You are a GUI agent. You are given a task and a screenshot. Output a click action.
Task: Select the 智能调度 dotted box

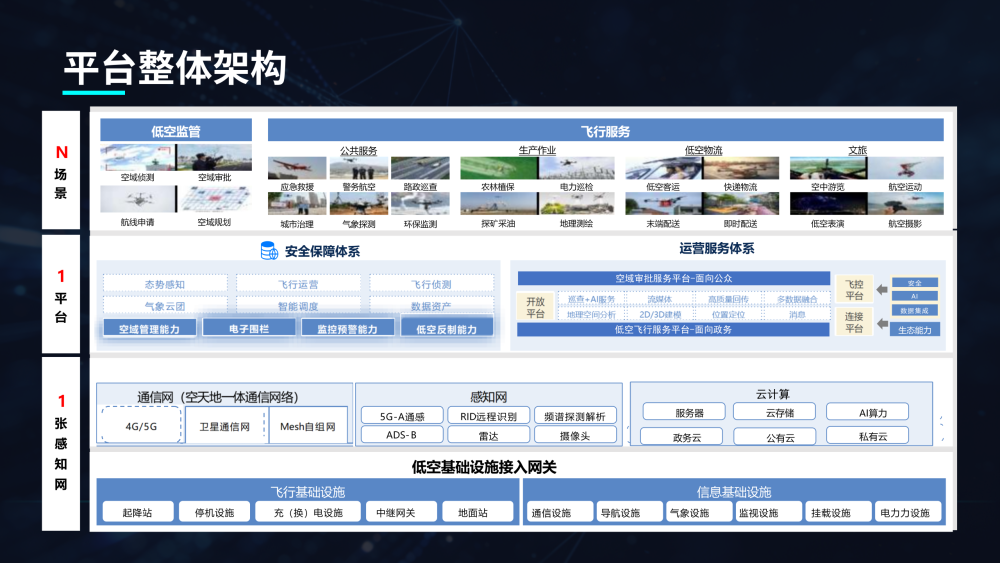[298, 305]
